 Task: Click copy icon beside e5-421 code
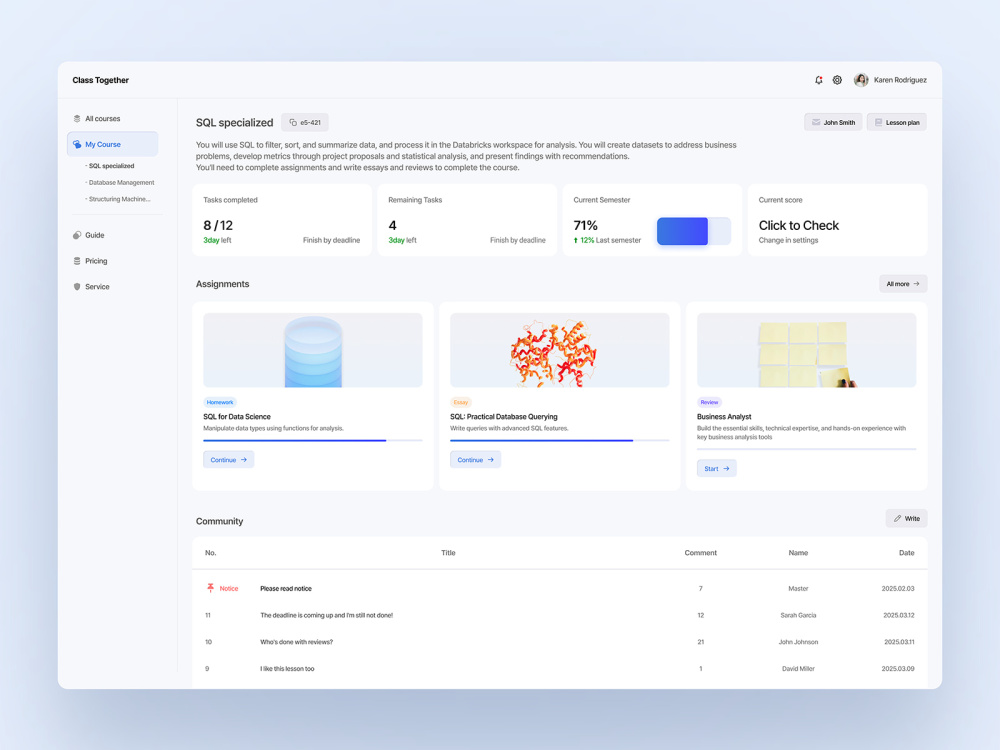coord(293,122)
